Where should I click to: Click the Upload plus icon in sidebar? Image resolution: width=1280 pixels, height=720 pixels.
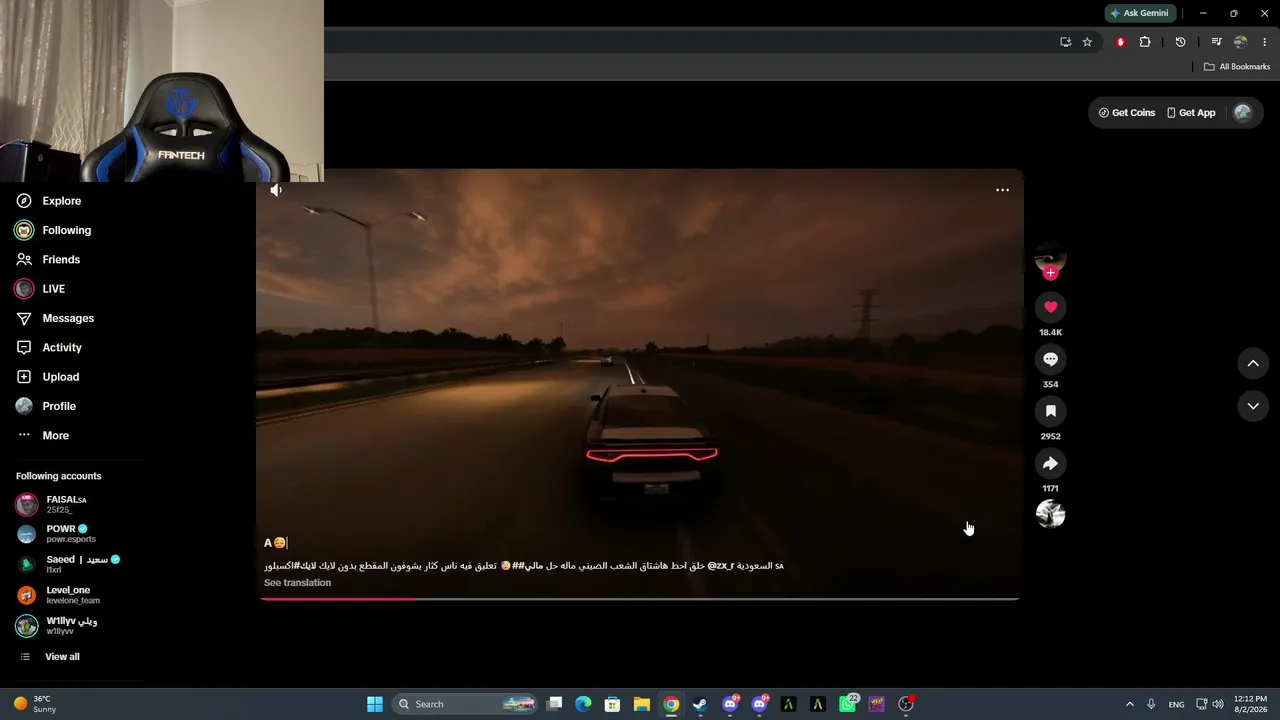click(x=24, y=377)
